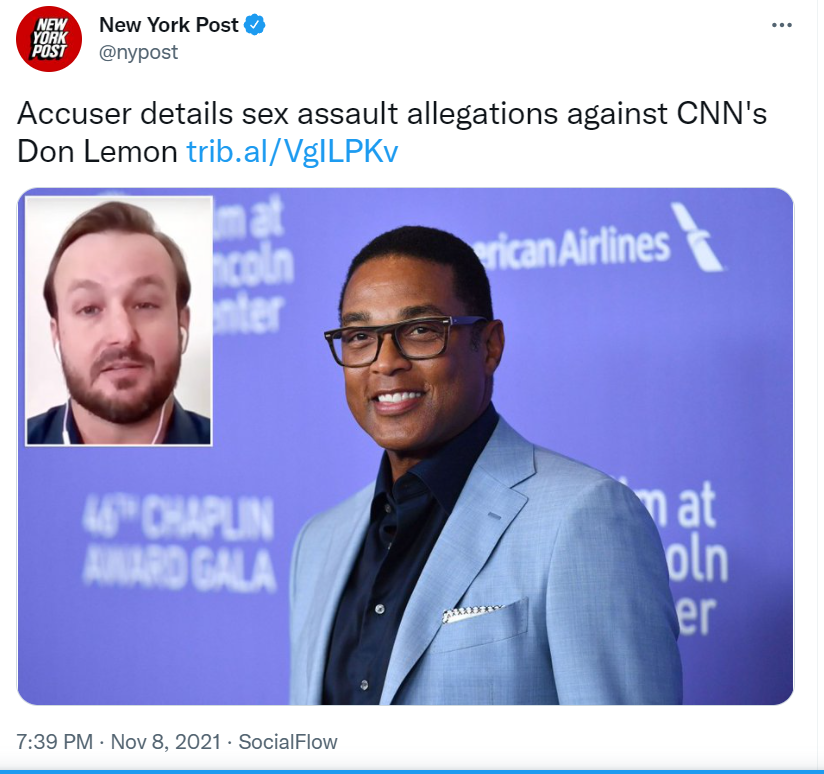Click the words Don Lemon in tweet
Image resolution: width=824 pixels, height=774 pixels.
click(x=98, y=152)
